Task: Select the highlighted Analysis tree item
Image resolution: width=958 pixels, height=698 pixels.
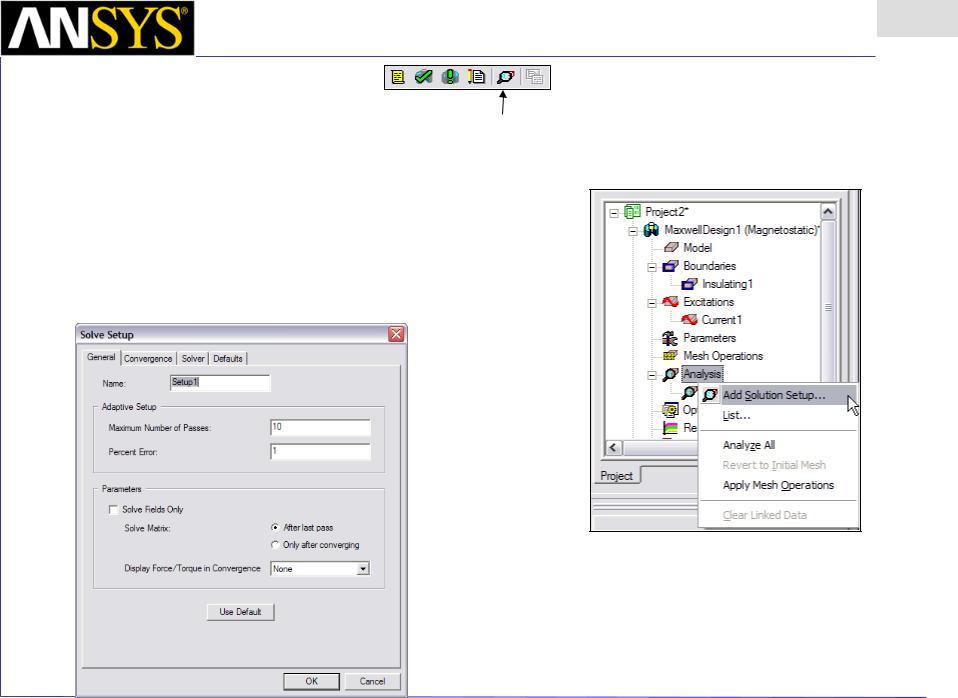Action: (x=702, y=373)
